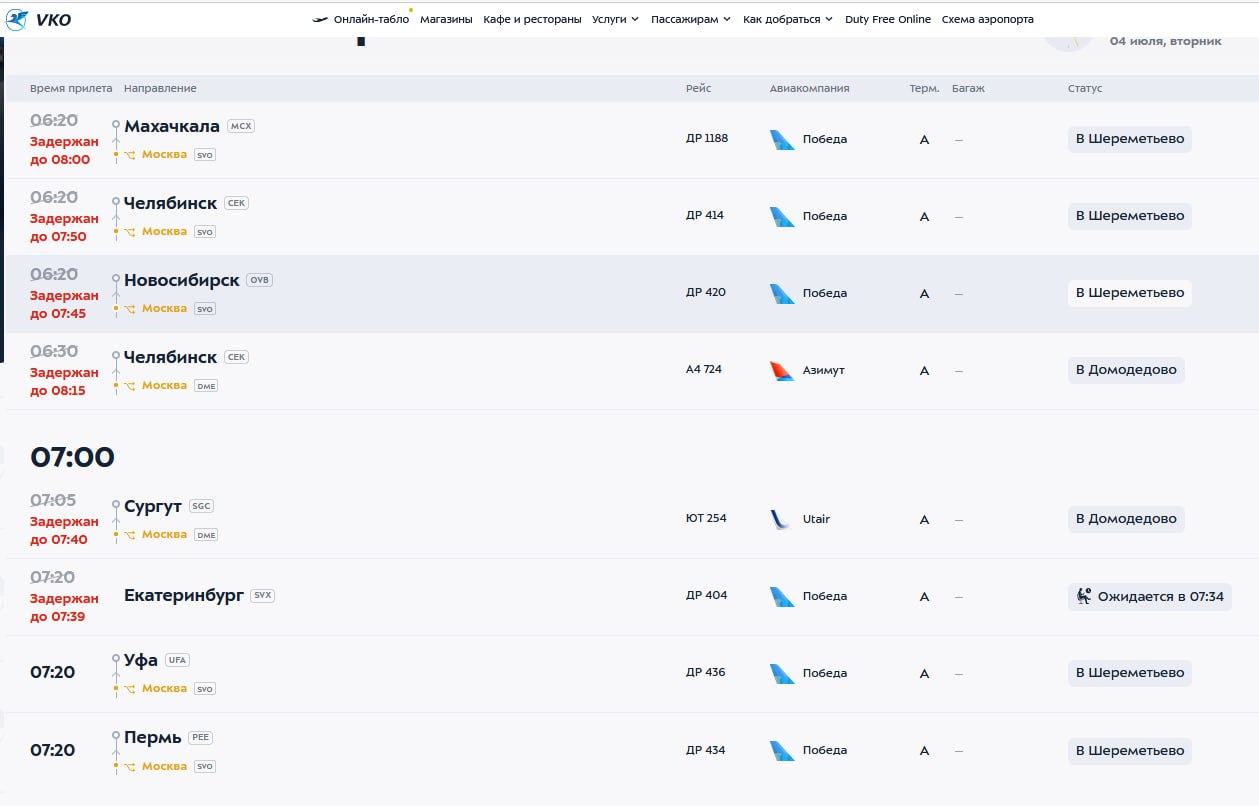Expand the Пассажирам dropdown menu
This screenshot has width=1259, height=806.
691,19
